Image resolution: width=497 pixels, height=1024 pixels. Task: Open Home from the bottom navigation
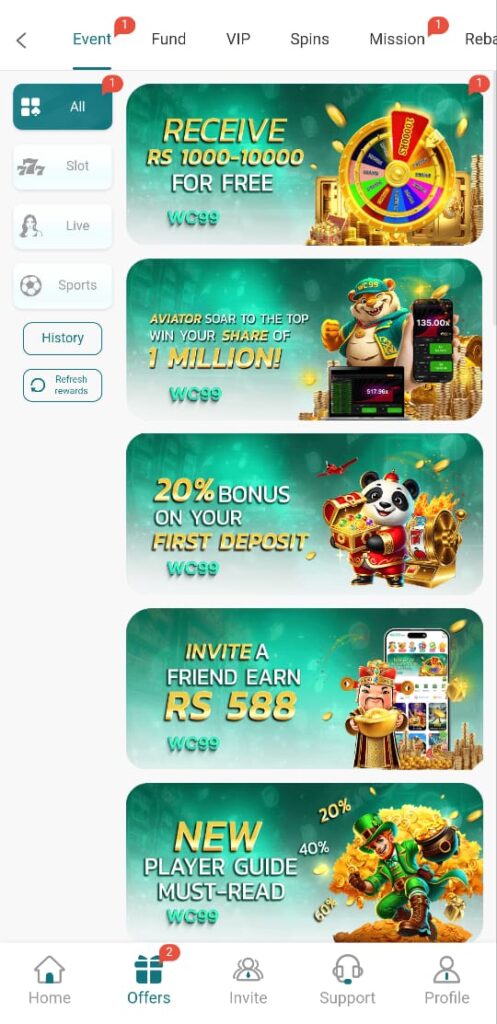coord(50,980)
